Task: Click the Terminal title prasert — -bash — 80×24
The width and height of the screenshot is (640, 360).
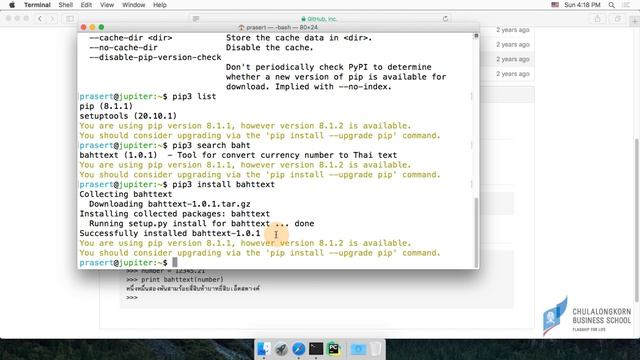Action: [x=278, y=27]
